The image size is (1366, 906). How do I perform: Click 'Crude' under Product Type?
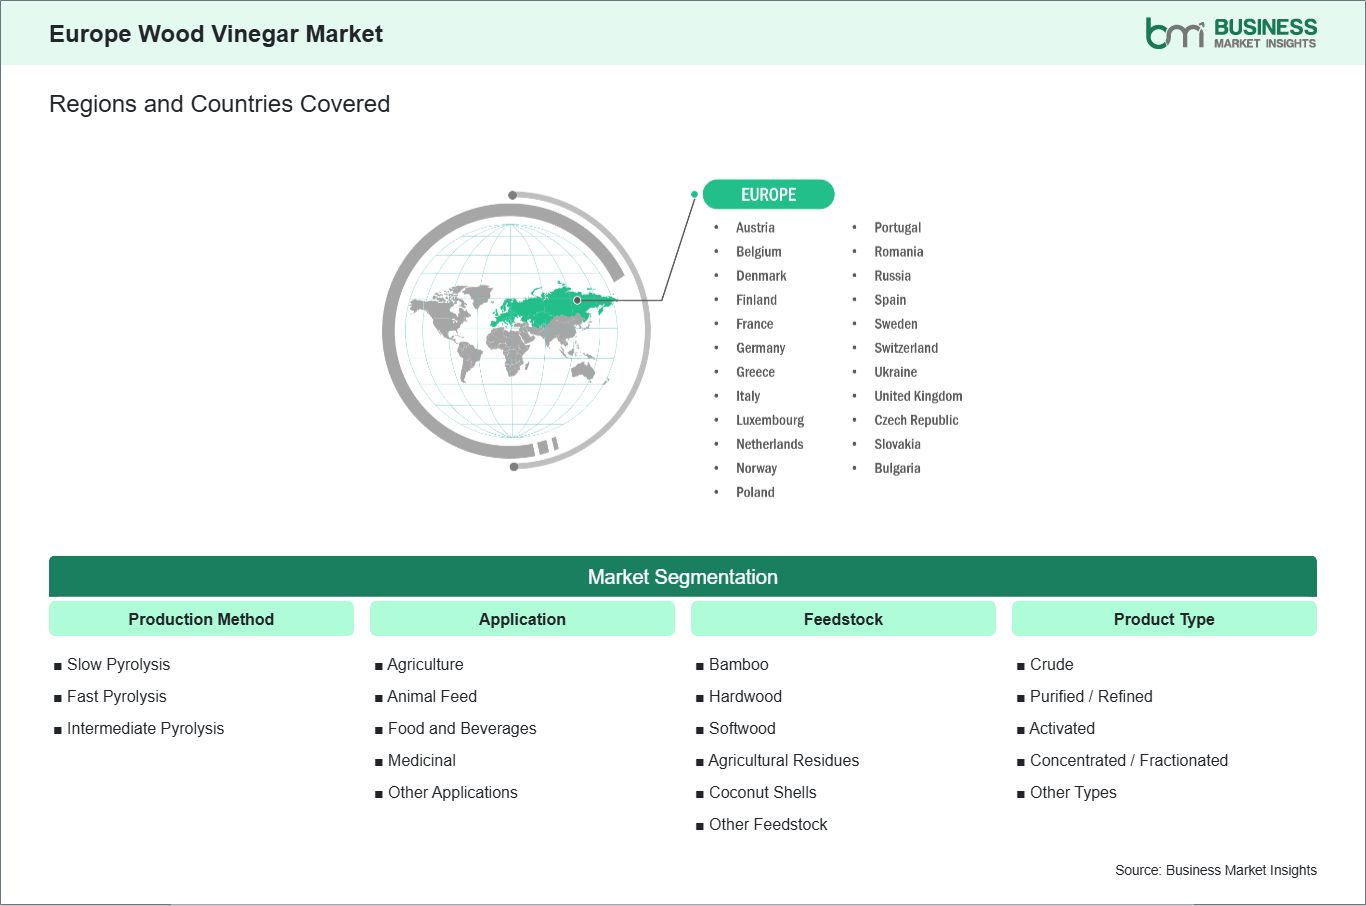(1051, 665)
